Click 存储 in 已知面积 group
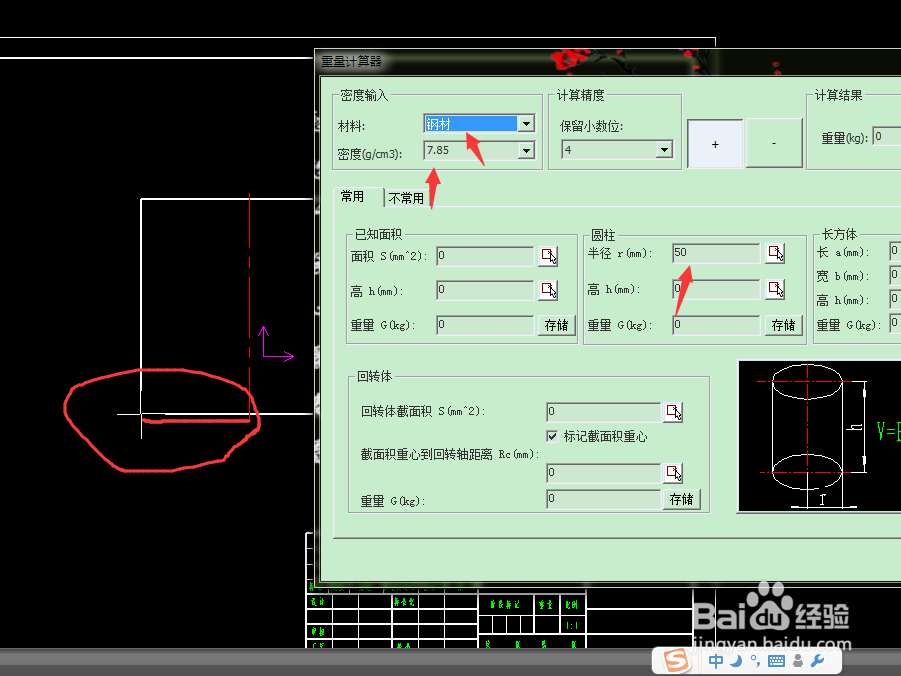Image resolution: width=901 pixels, height=676 pixels. click(x=556, y=325)
